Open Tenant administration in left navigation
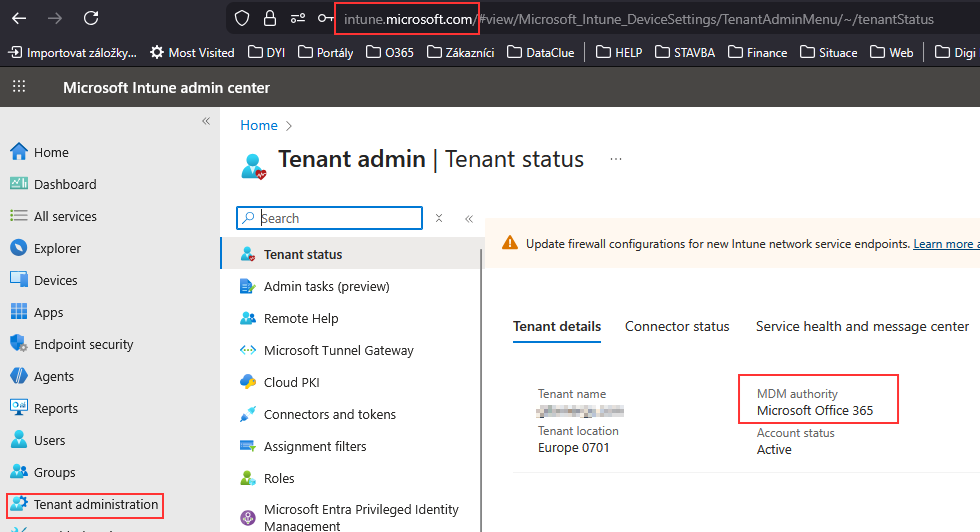 [x=95, y=504]
